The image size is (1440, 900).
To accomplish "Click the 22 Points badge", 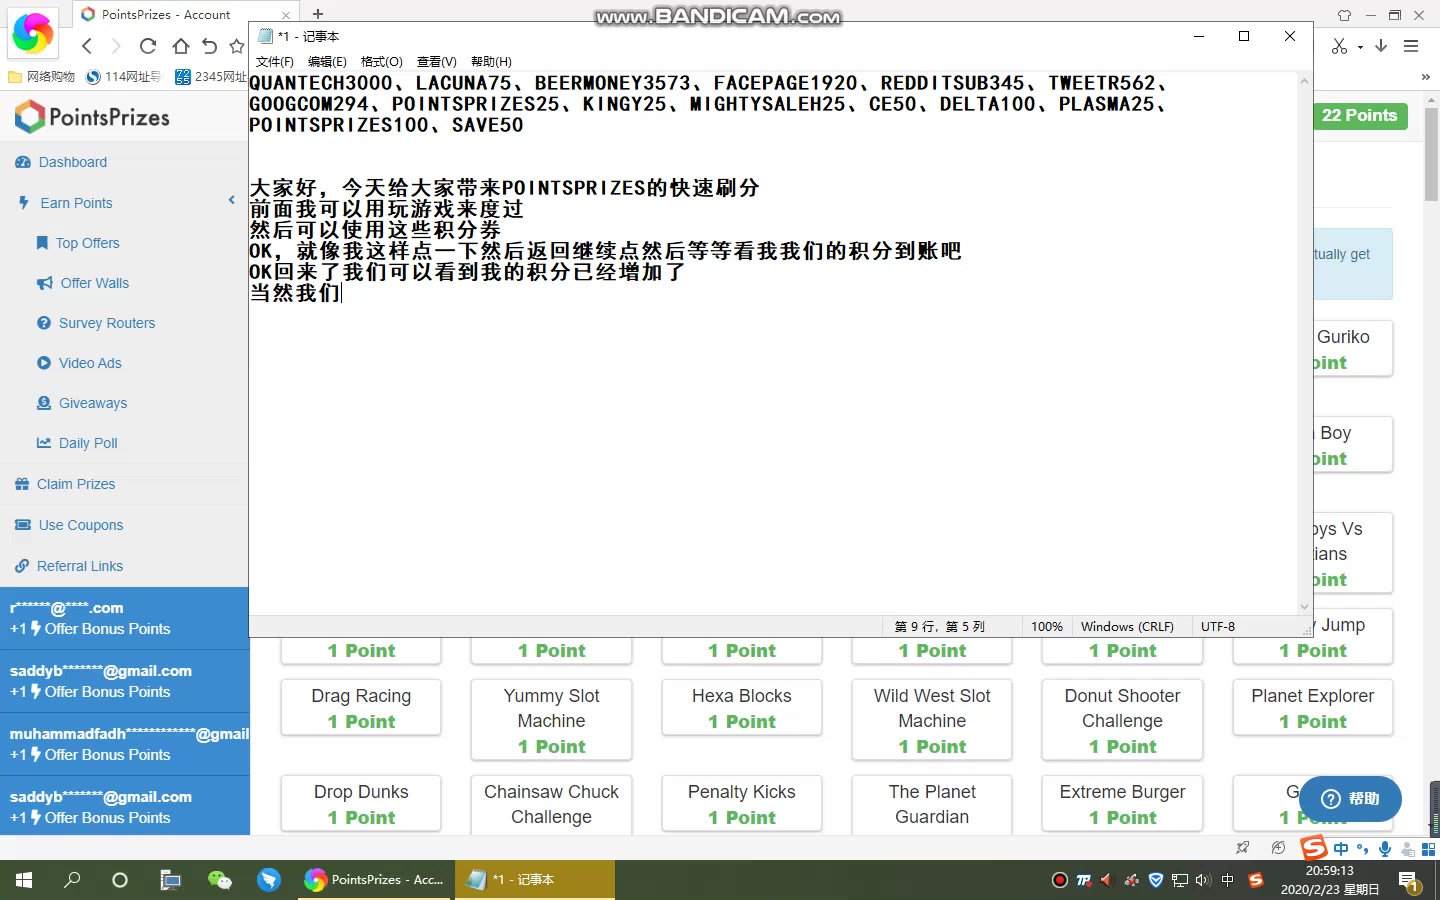I will pos(1359,116).
